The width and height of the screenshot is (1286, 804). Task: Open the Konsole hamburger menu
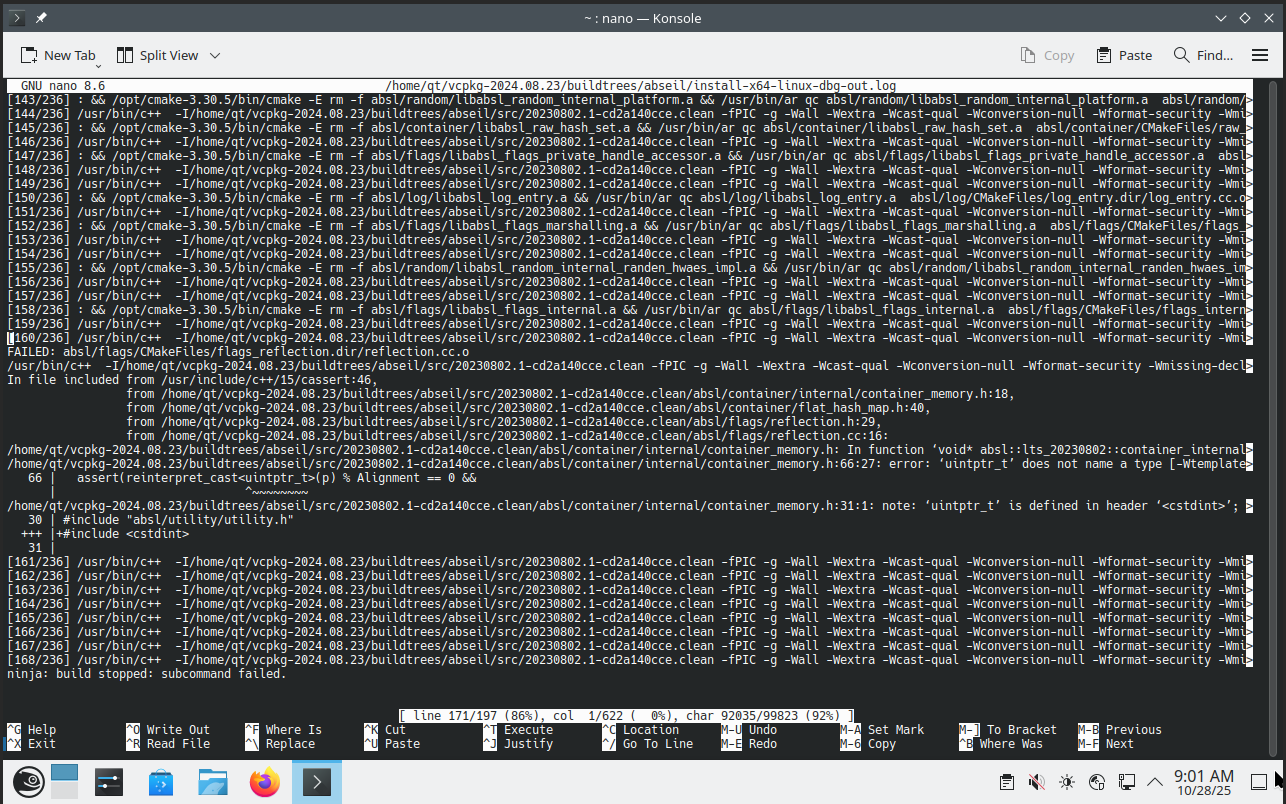(x=1257, y=55)
